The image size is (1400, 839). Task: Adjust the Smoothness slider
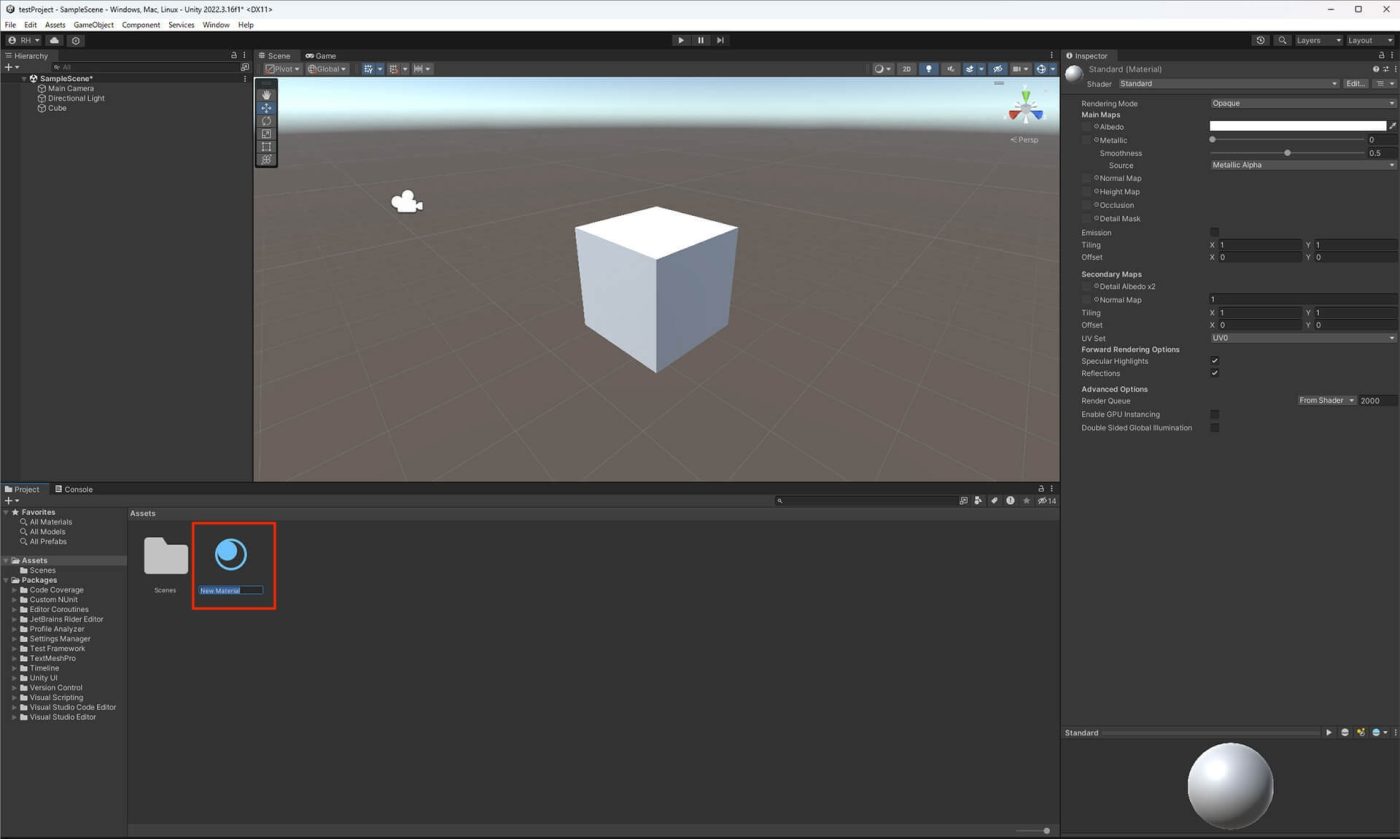pos(1287,153)
